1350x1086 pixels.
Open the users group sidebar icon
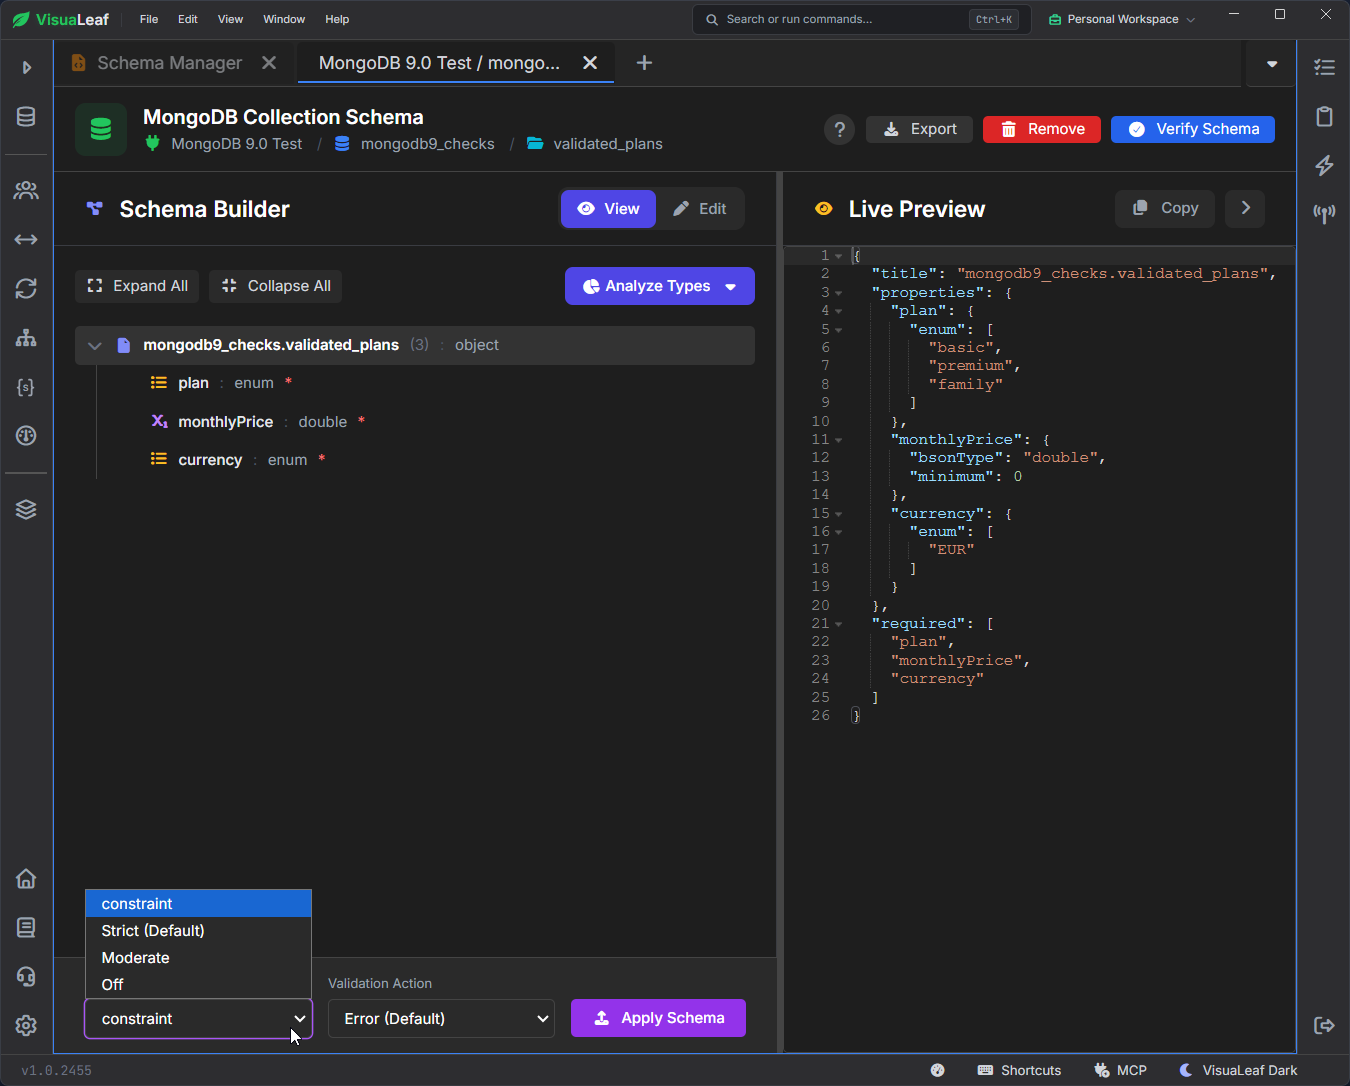26,190
